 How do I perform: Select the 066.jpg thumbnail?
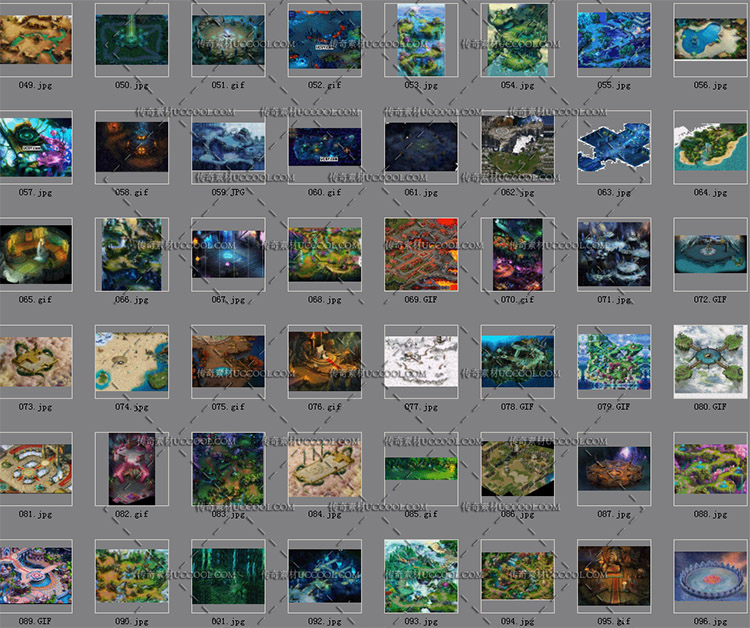click(132, 254)
